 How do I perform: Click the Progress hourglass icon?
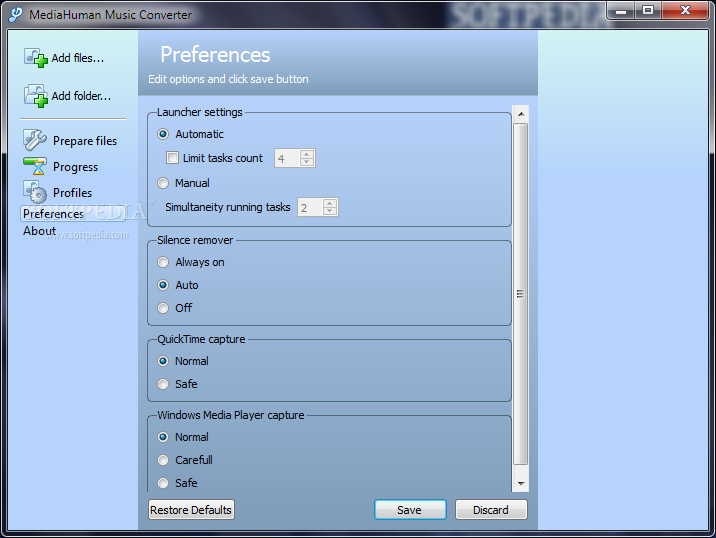point(35,166)
